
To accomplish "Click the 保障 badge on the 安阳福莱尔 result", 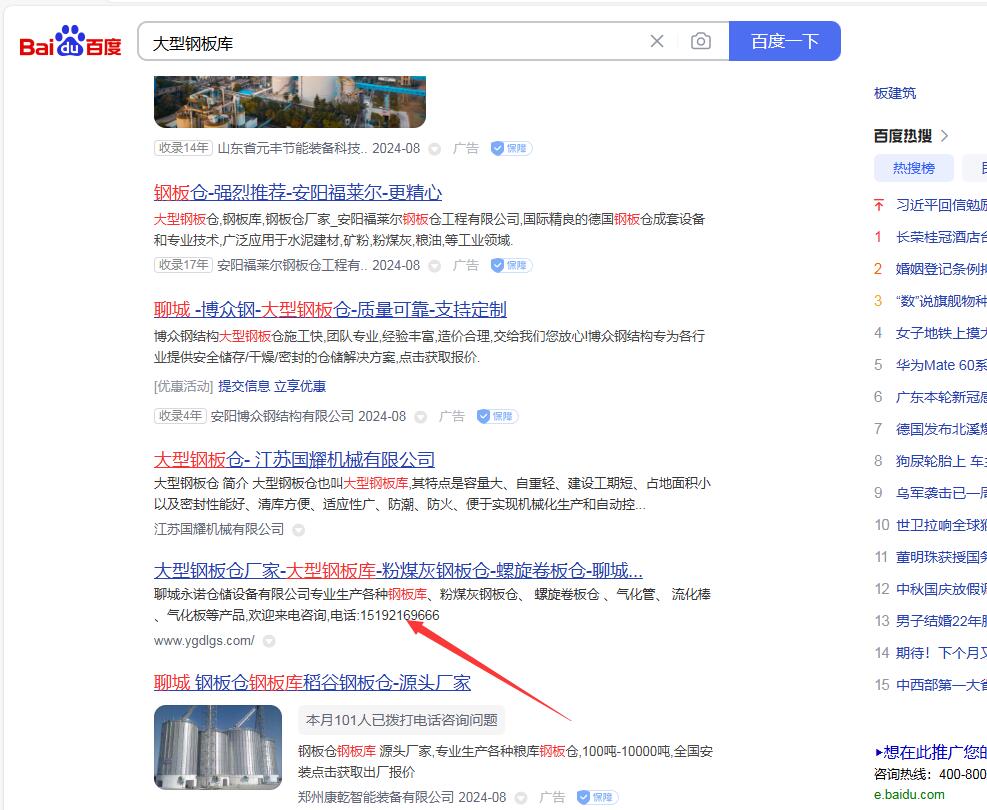I will [x=511, y=266].
